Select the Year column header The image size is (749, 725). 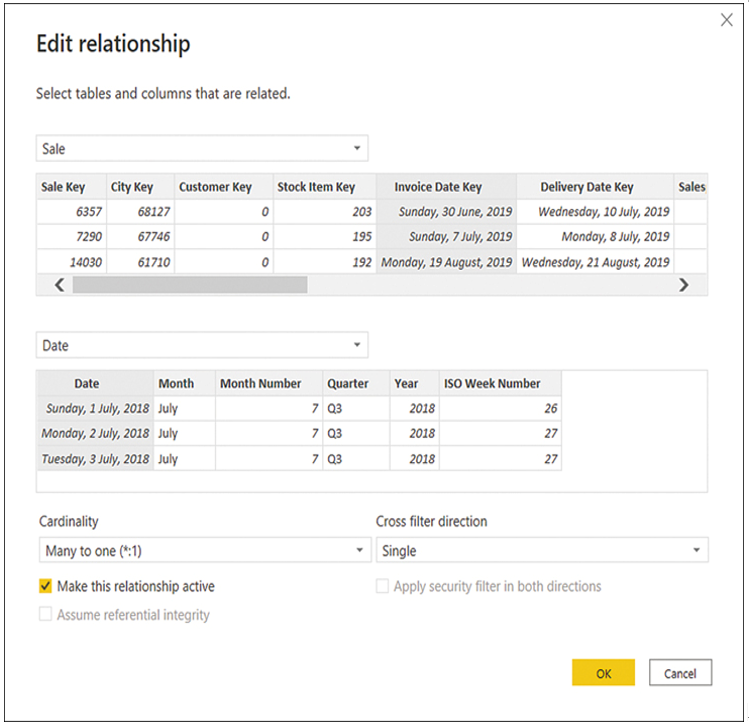tap(414, 384)
